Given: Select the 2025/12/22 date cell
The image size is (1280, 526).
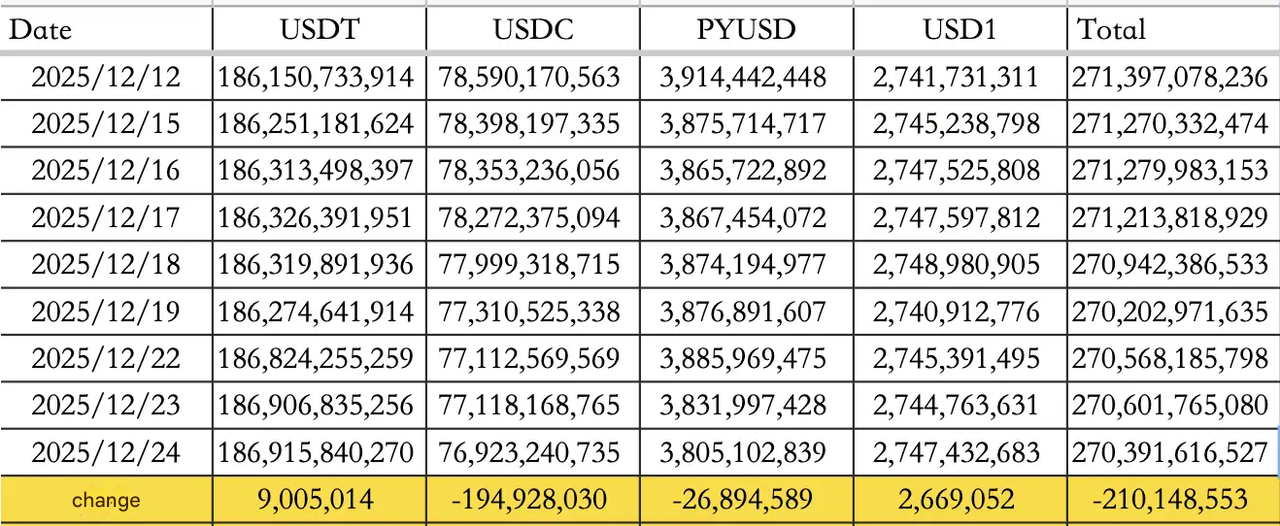Looking at the screenshot, I should coord(106,358).
